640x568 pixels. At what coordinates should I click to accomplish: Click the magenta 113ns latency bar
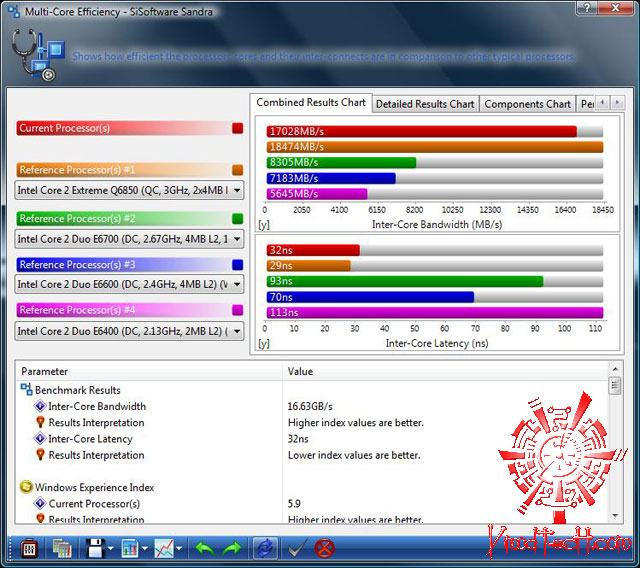click(x=435, y=313)
